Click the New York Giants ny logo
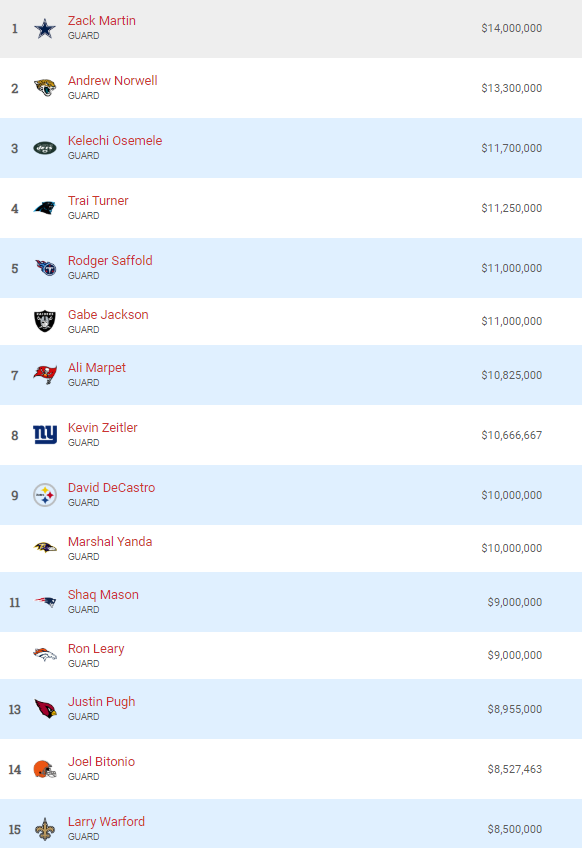This screenshot has width=583, height=848. [45, 434]
